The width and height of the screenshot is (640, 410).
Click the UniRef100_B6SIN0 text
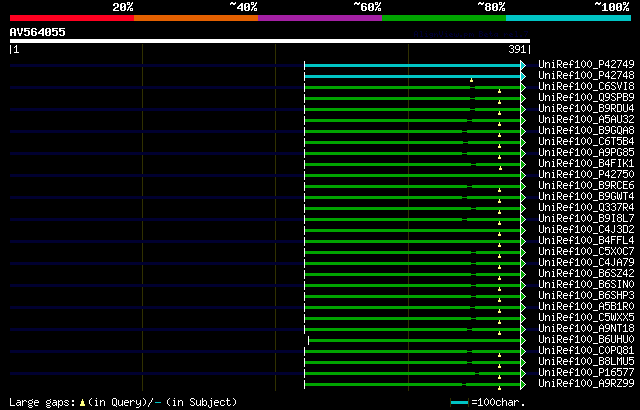[x=586, y=285]
